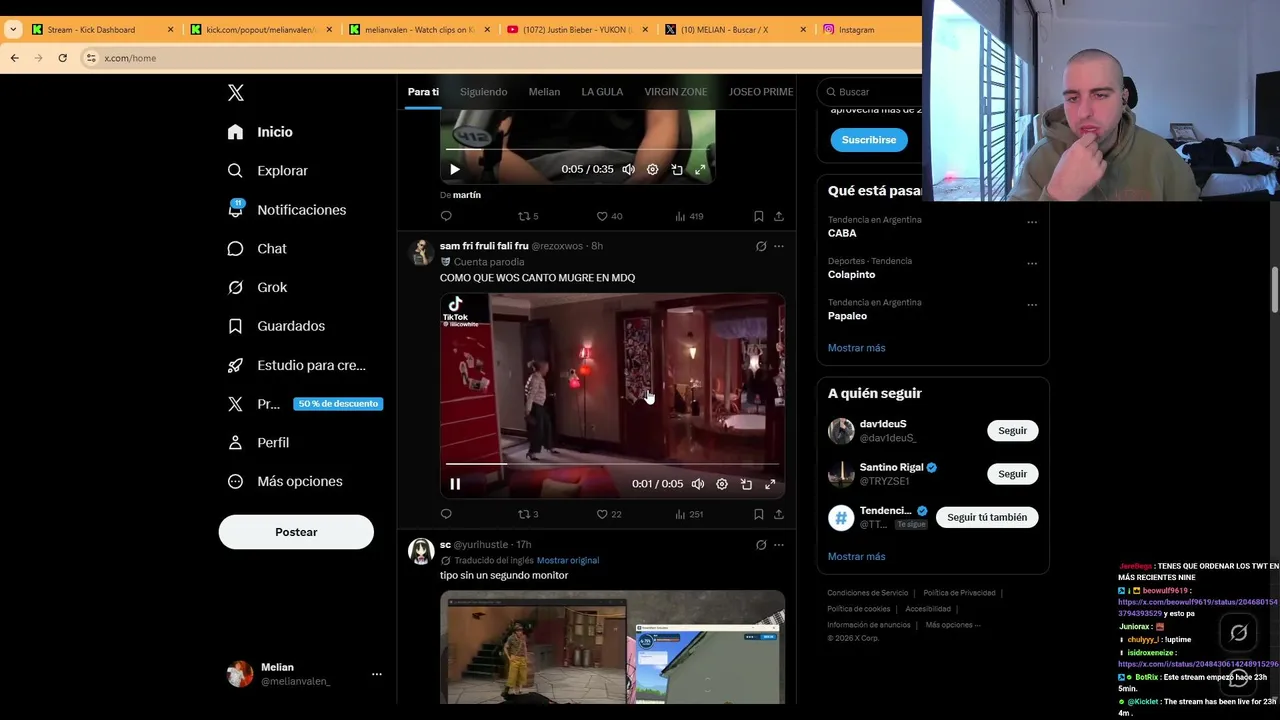Go back in the browser
This screenshot has height=720, width=1280.
point(14,58)
